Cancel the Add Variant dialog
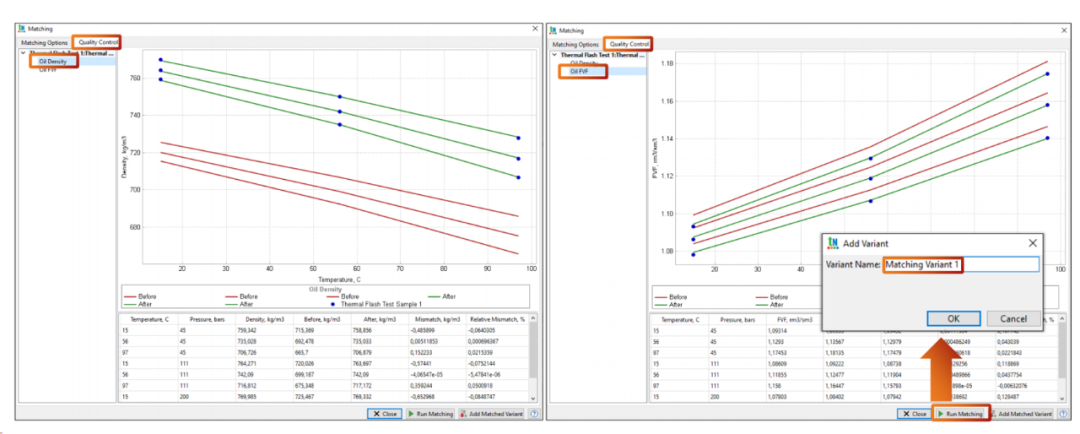Screen dimensions: 1080x434 tap(1013, 318)
